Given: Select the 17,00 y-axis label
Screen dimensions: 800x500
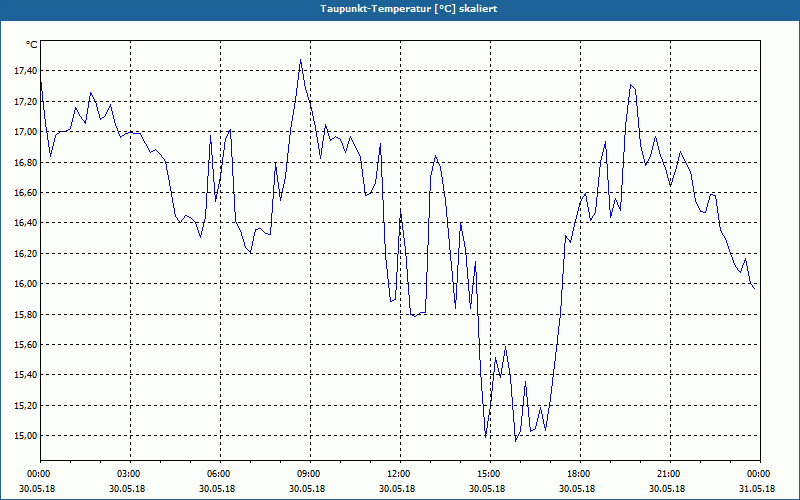Looking at the screenshot, I should tap(25, 132).
